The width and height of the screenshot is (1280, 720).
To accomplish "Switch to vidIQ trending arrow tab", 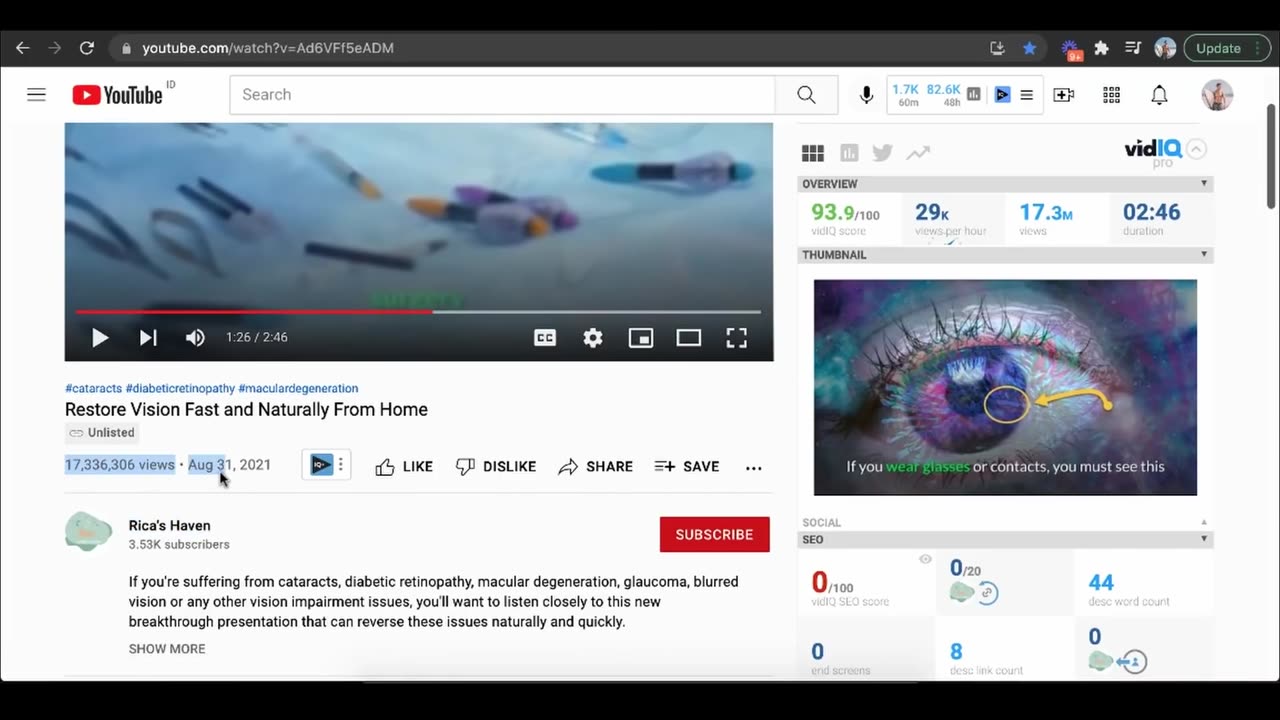I will (x=918, y=153).
